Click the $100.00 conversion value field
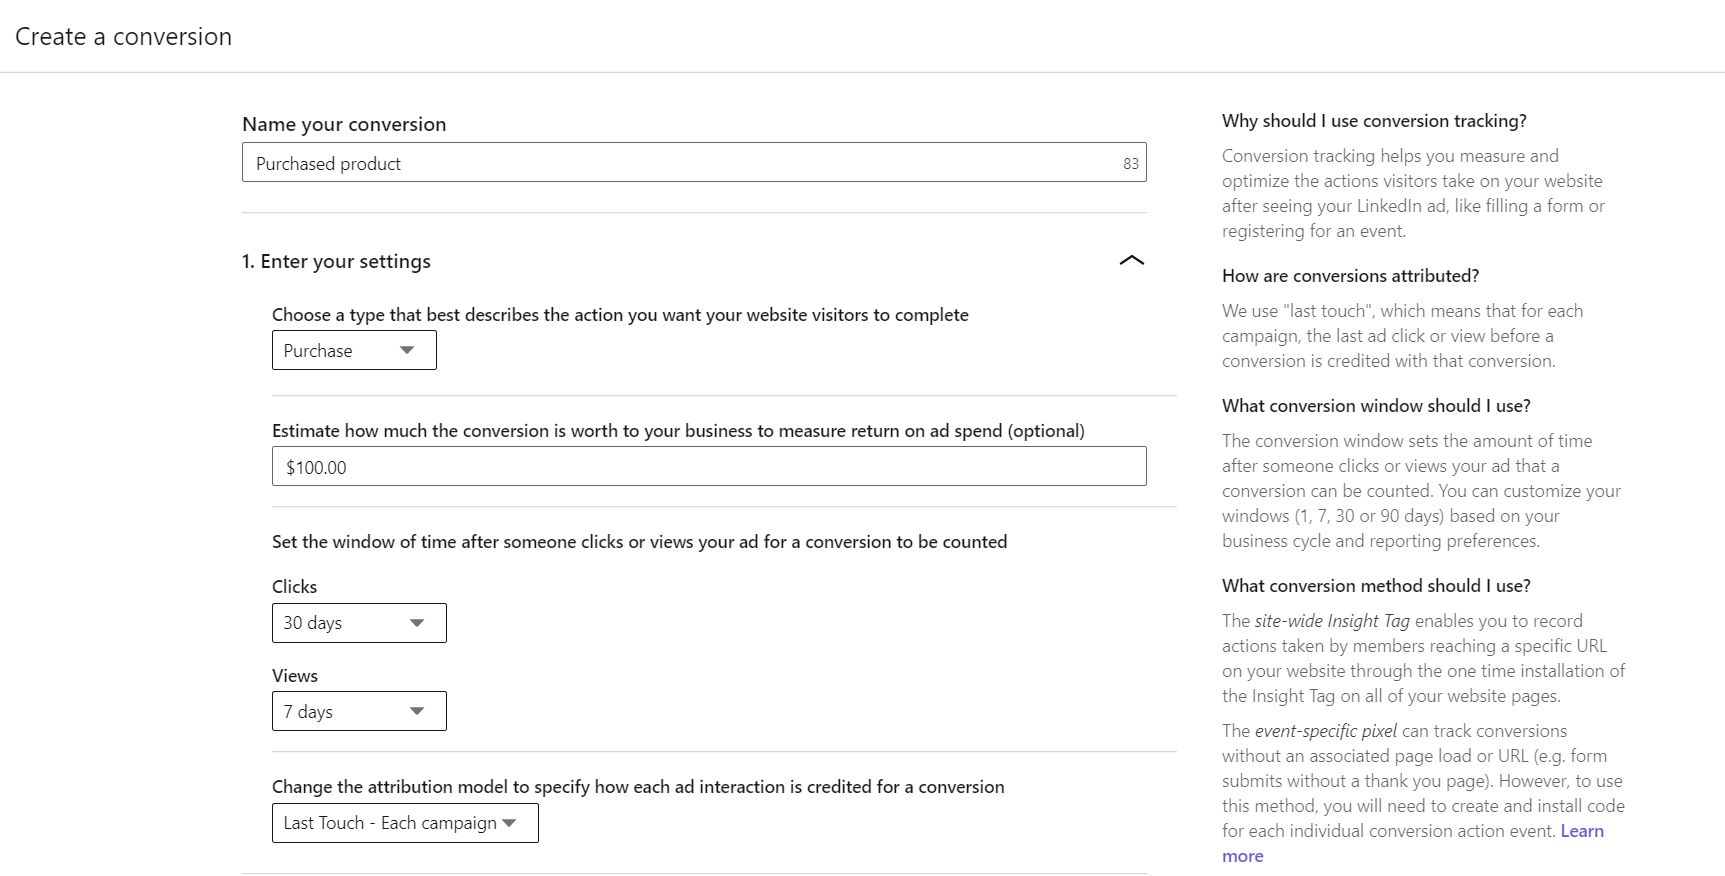The image size is (1725, 876). [x=708, y=467]
